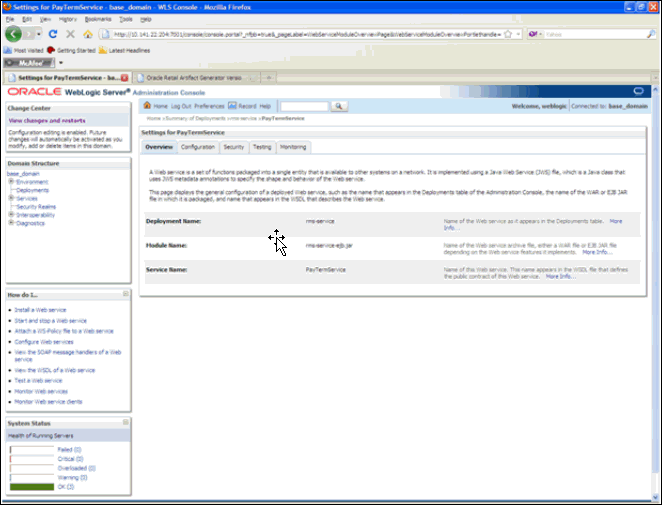
Task: Collapse the How do I panel
Action: pyautogui.click(x=126, y=293)
